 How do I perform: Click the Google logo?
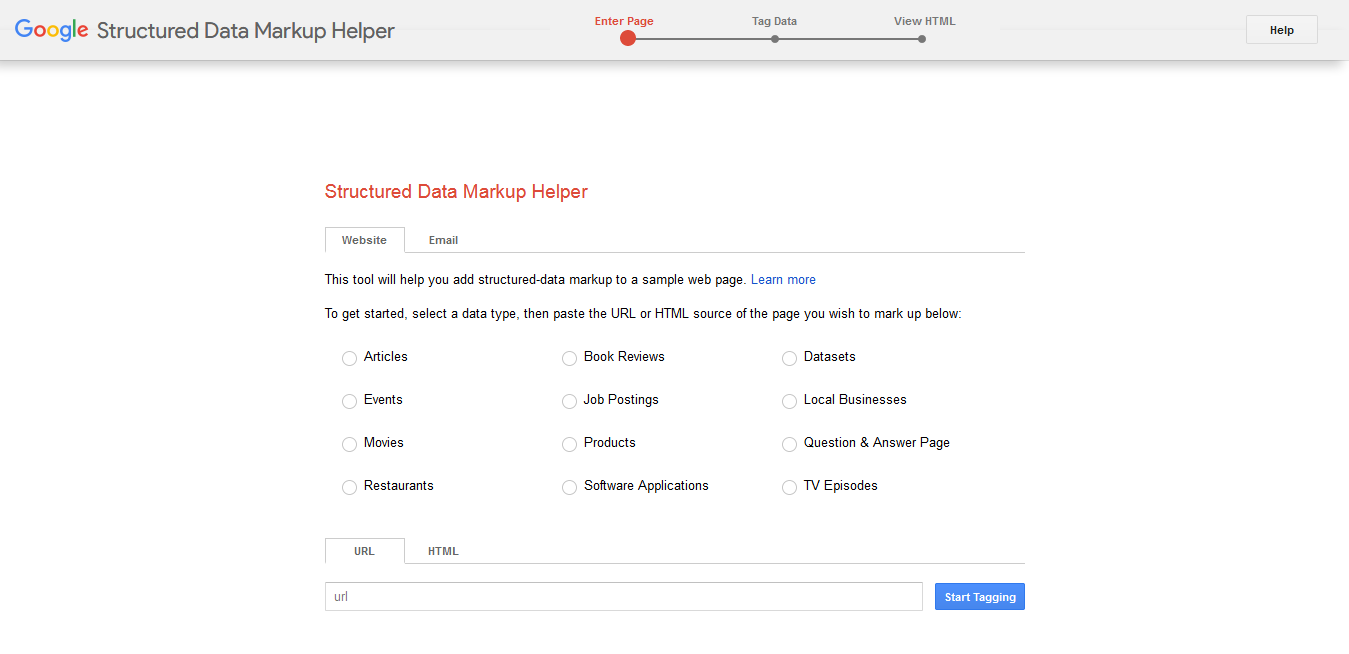(x=51, y=30)
